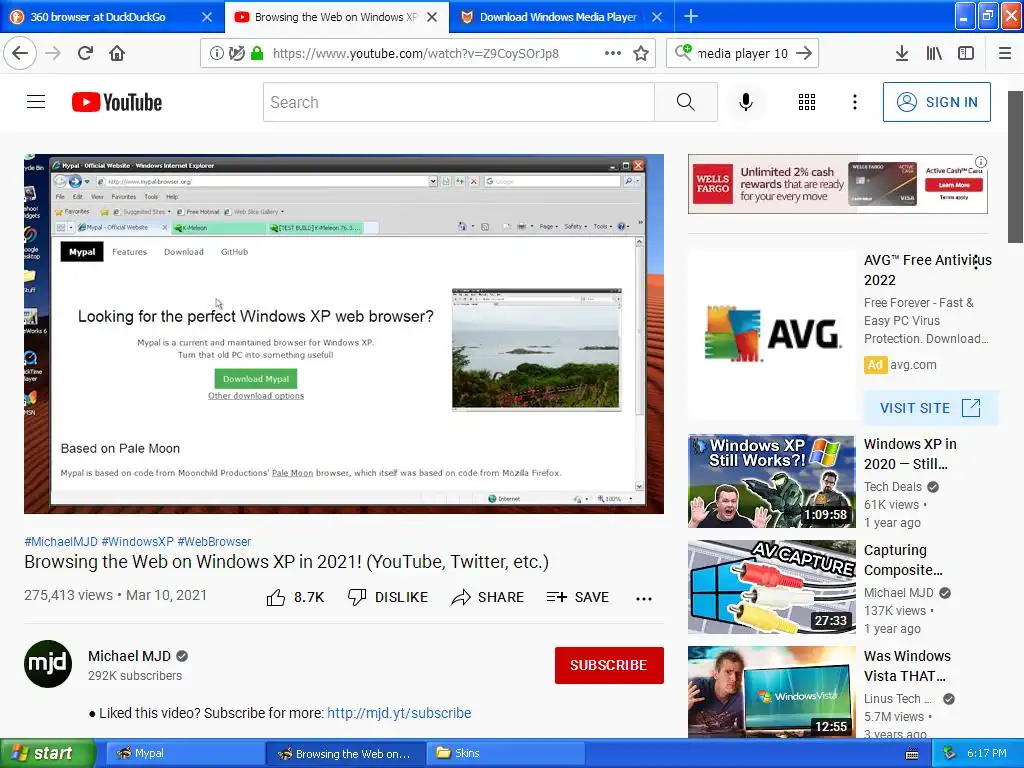Click the AVG logo ad image
Screen dimensions: 1024x768
(771, 335)
